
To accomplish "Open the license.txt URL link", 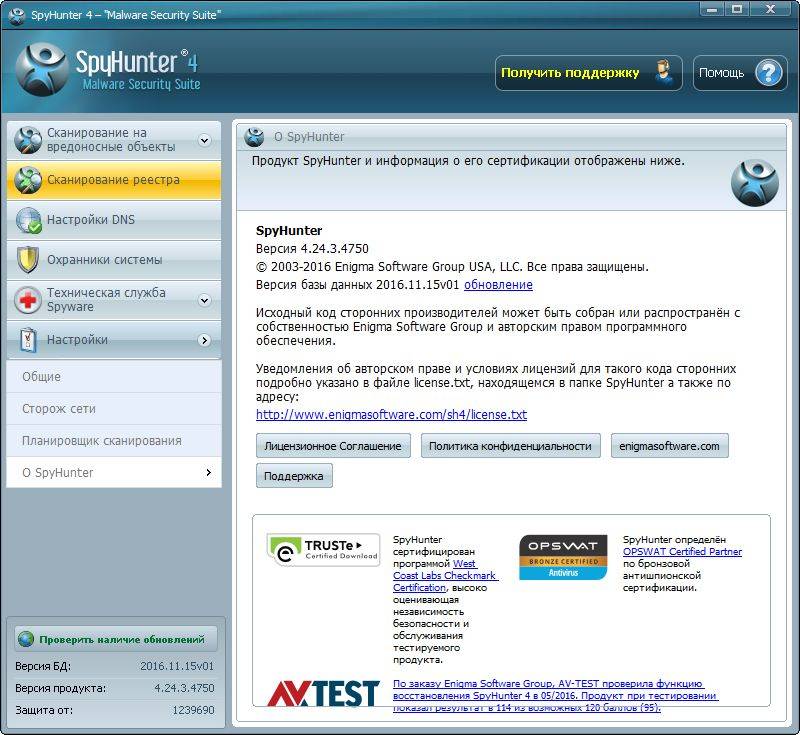I will coord(391,414).
